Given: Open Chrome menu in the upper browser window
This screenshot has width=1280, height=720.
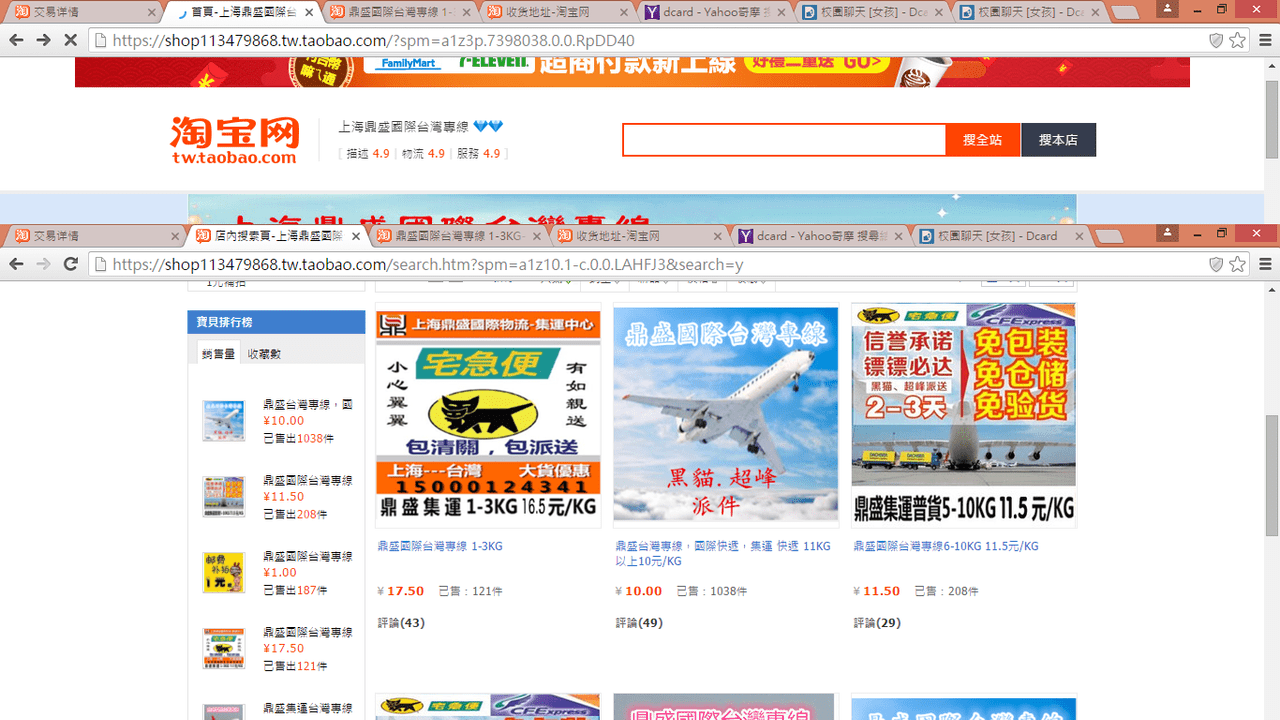Looking at the screenshot, I should pos(1265,40).
